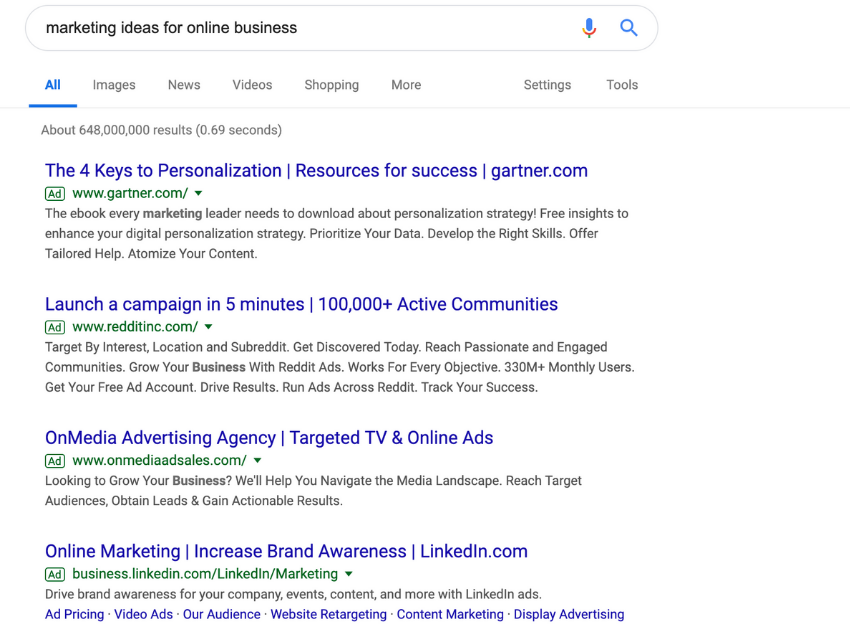Switch to the Images tab

114,85
